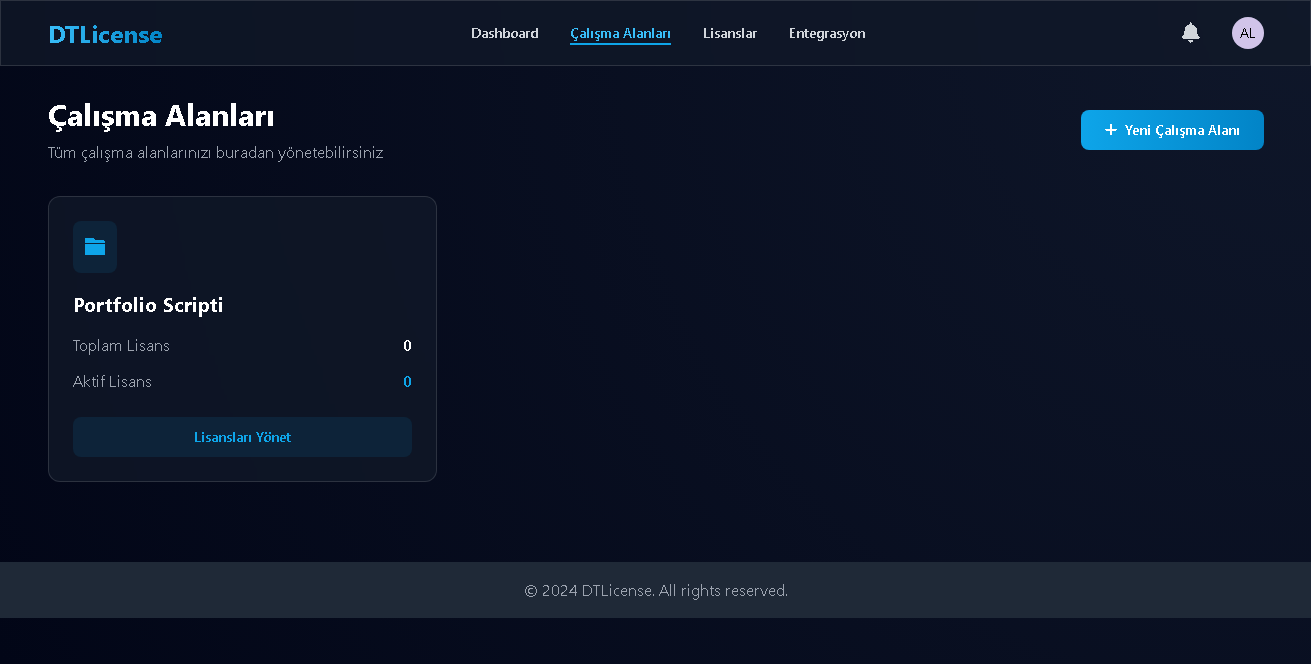The image size is (1311, 664).
Task: Click the footer copyright text
Action: (x=656, y=590)
